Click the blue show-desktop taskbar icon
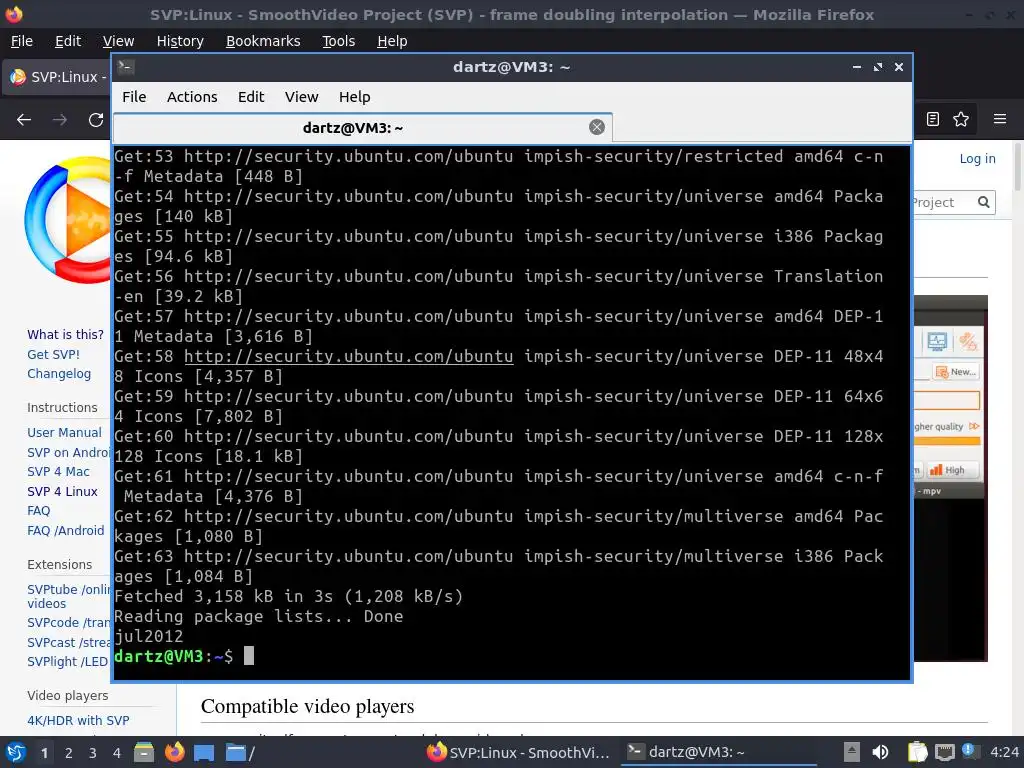This screenshot has height=768, width=1024. 204,753
